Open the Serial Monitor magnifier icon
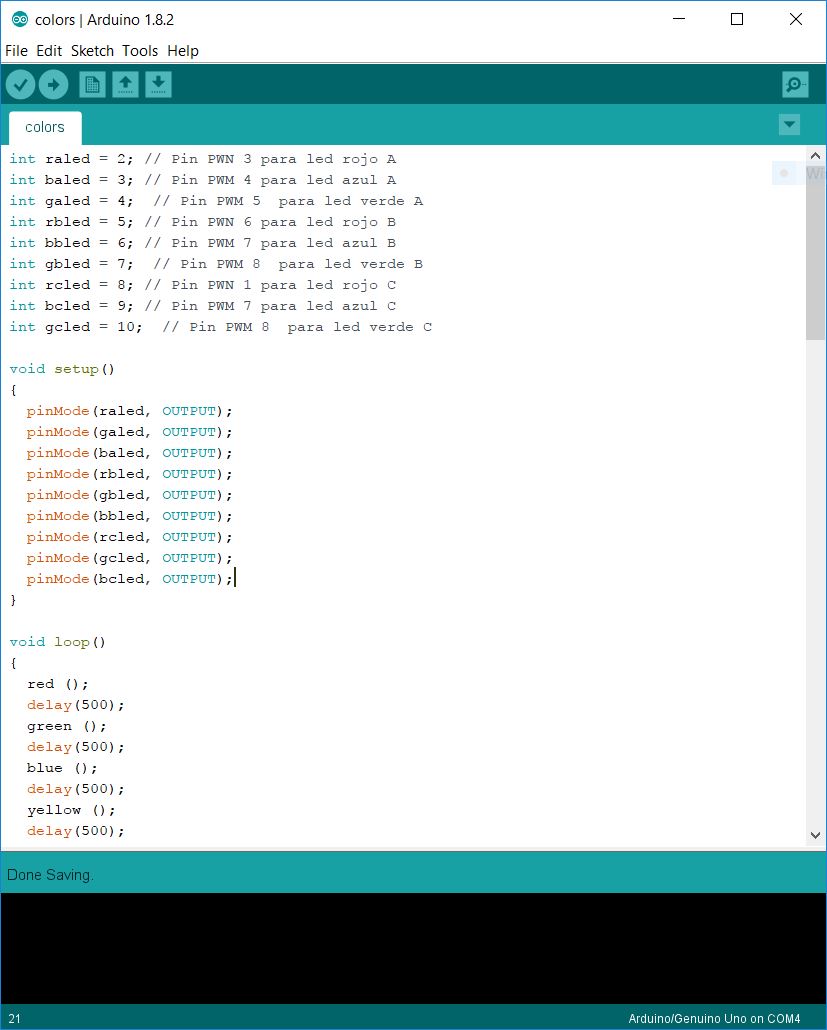This screenshot has height=1030, width=827. pos(795,85)
